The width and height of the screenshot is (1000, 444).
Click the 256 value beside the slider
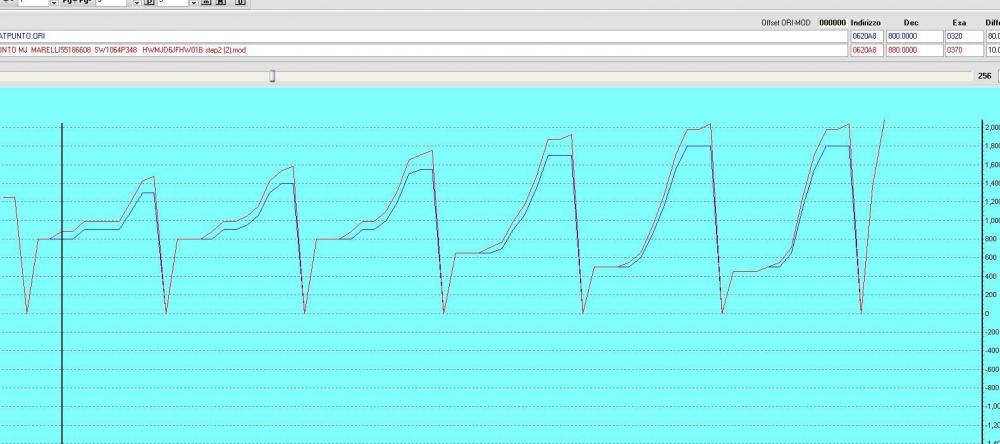[984, 76]
